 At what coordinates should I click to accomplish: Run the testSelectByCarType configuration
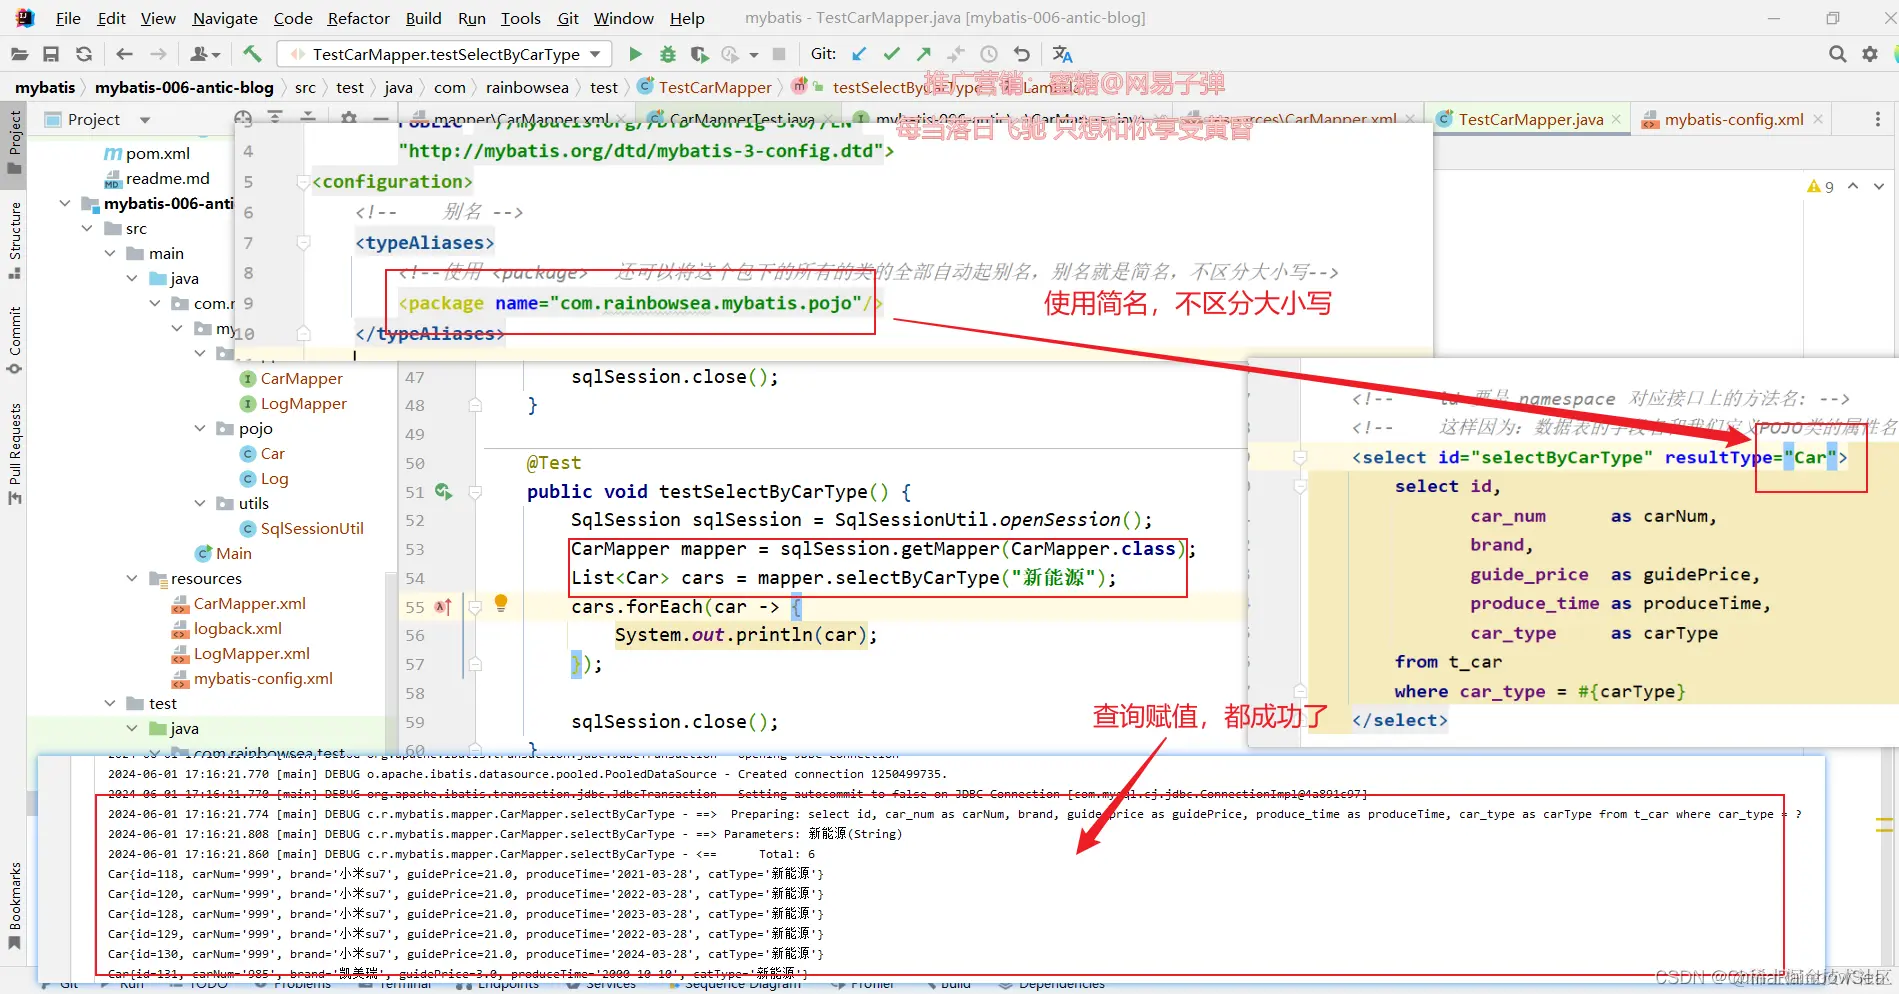click(x=635, y=54)
